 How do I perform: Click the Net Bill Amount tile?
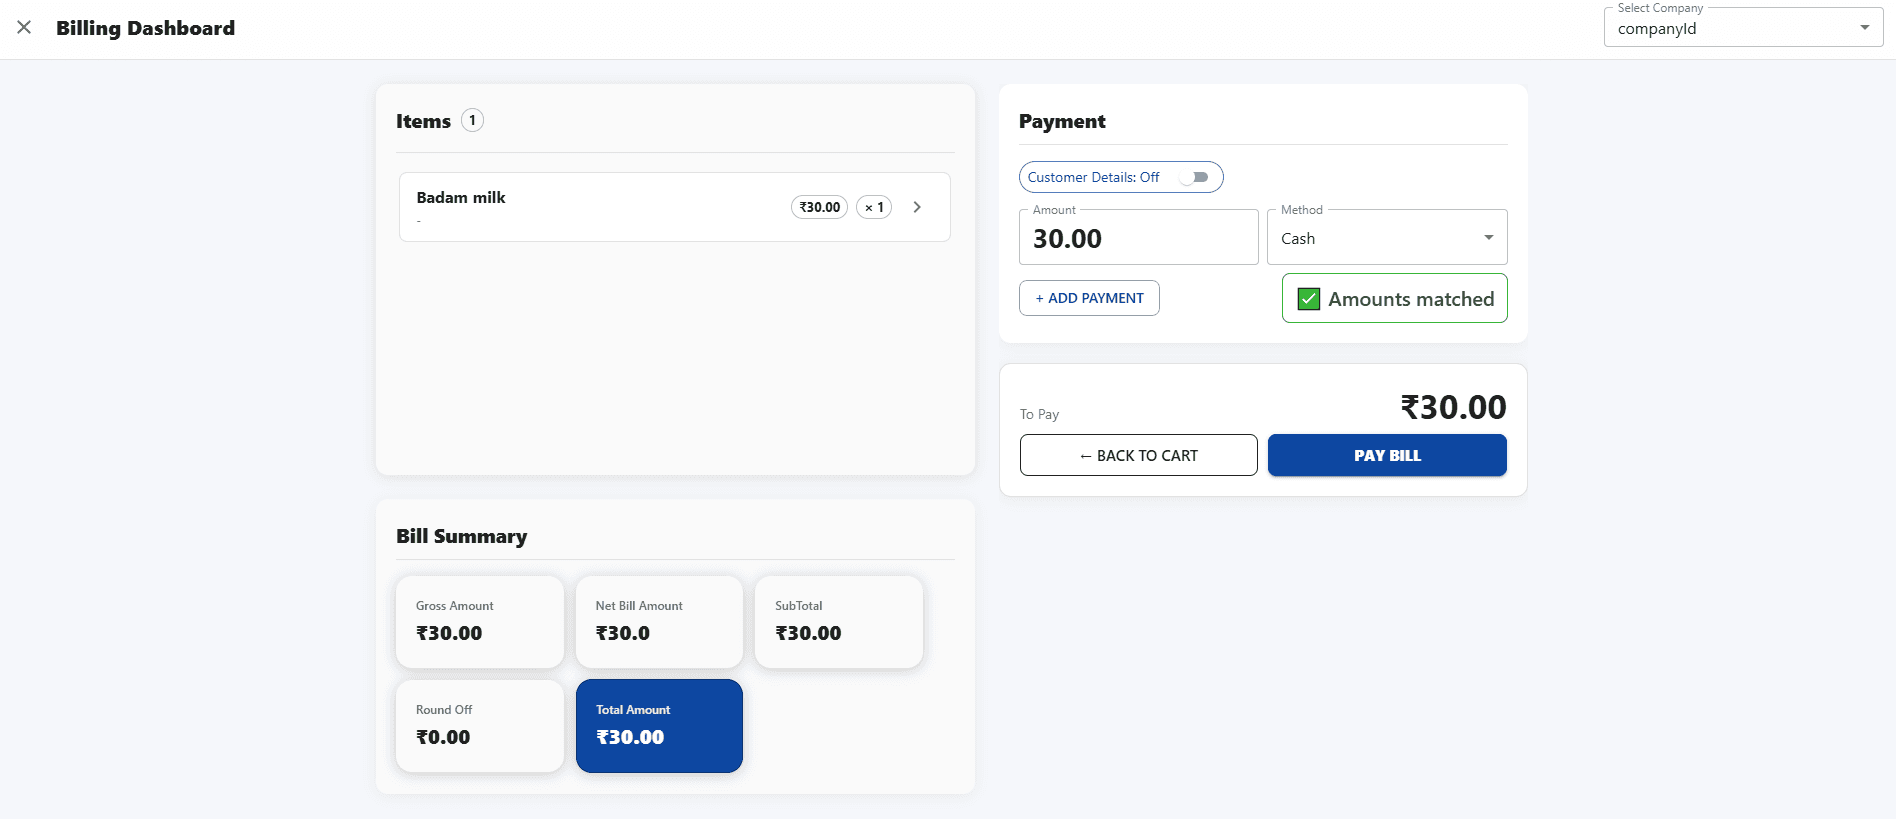(659, 621)
